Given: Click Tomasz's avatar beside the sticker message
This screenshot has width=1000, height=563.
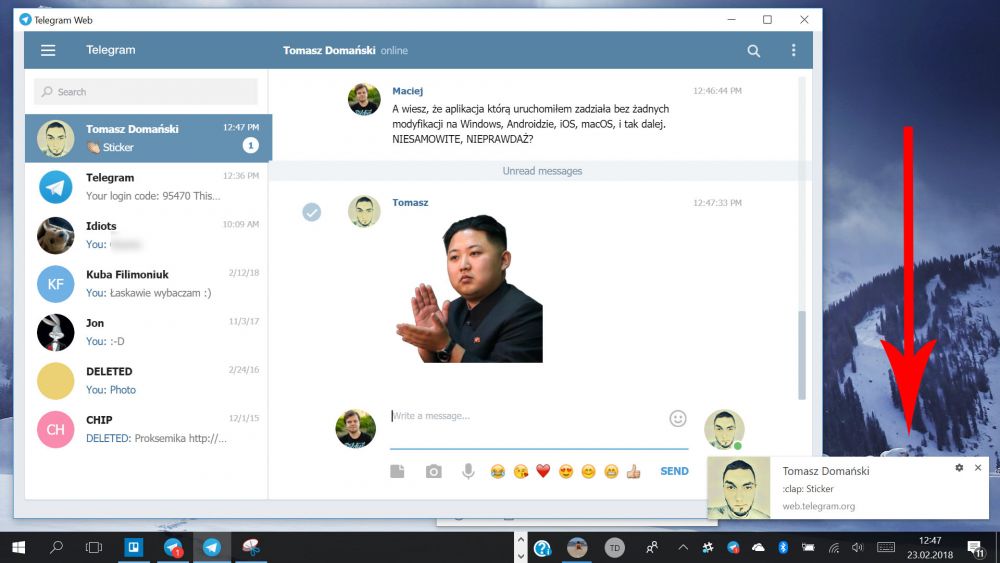Looking at the screenshot, I should click(364, 211).
